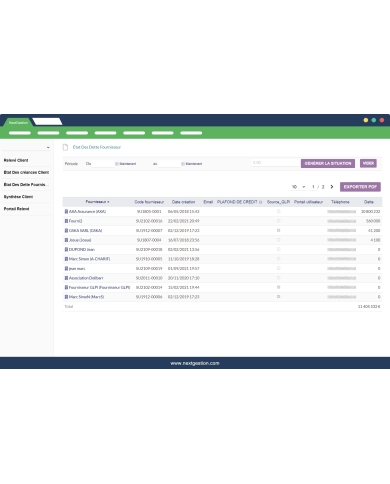Screen dimensions: 390x484
Task: Toggle Source_GLPI checkbox for DUPOND Jean row
Action: (279, 249)
